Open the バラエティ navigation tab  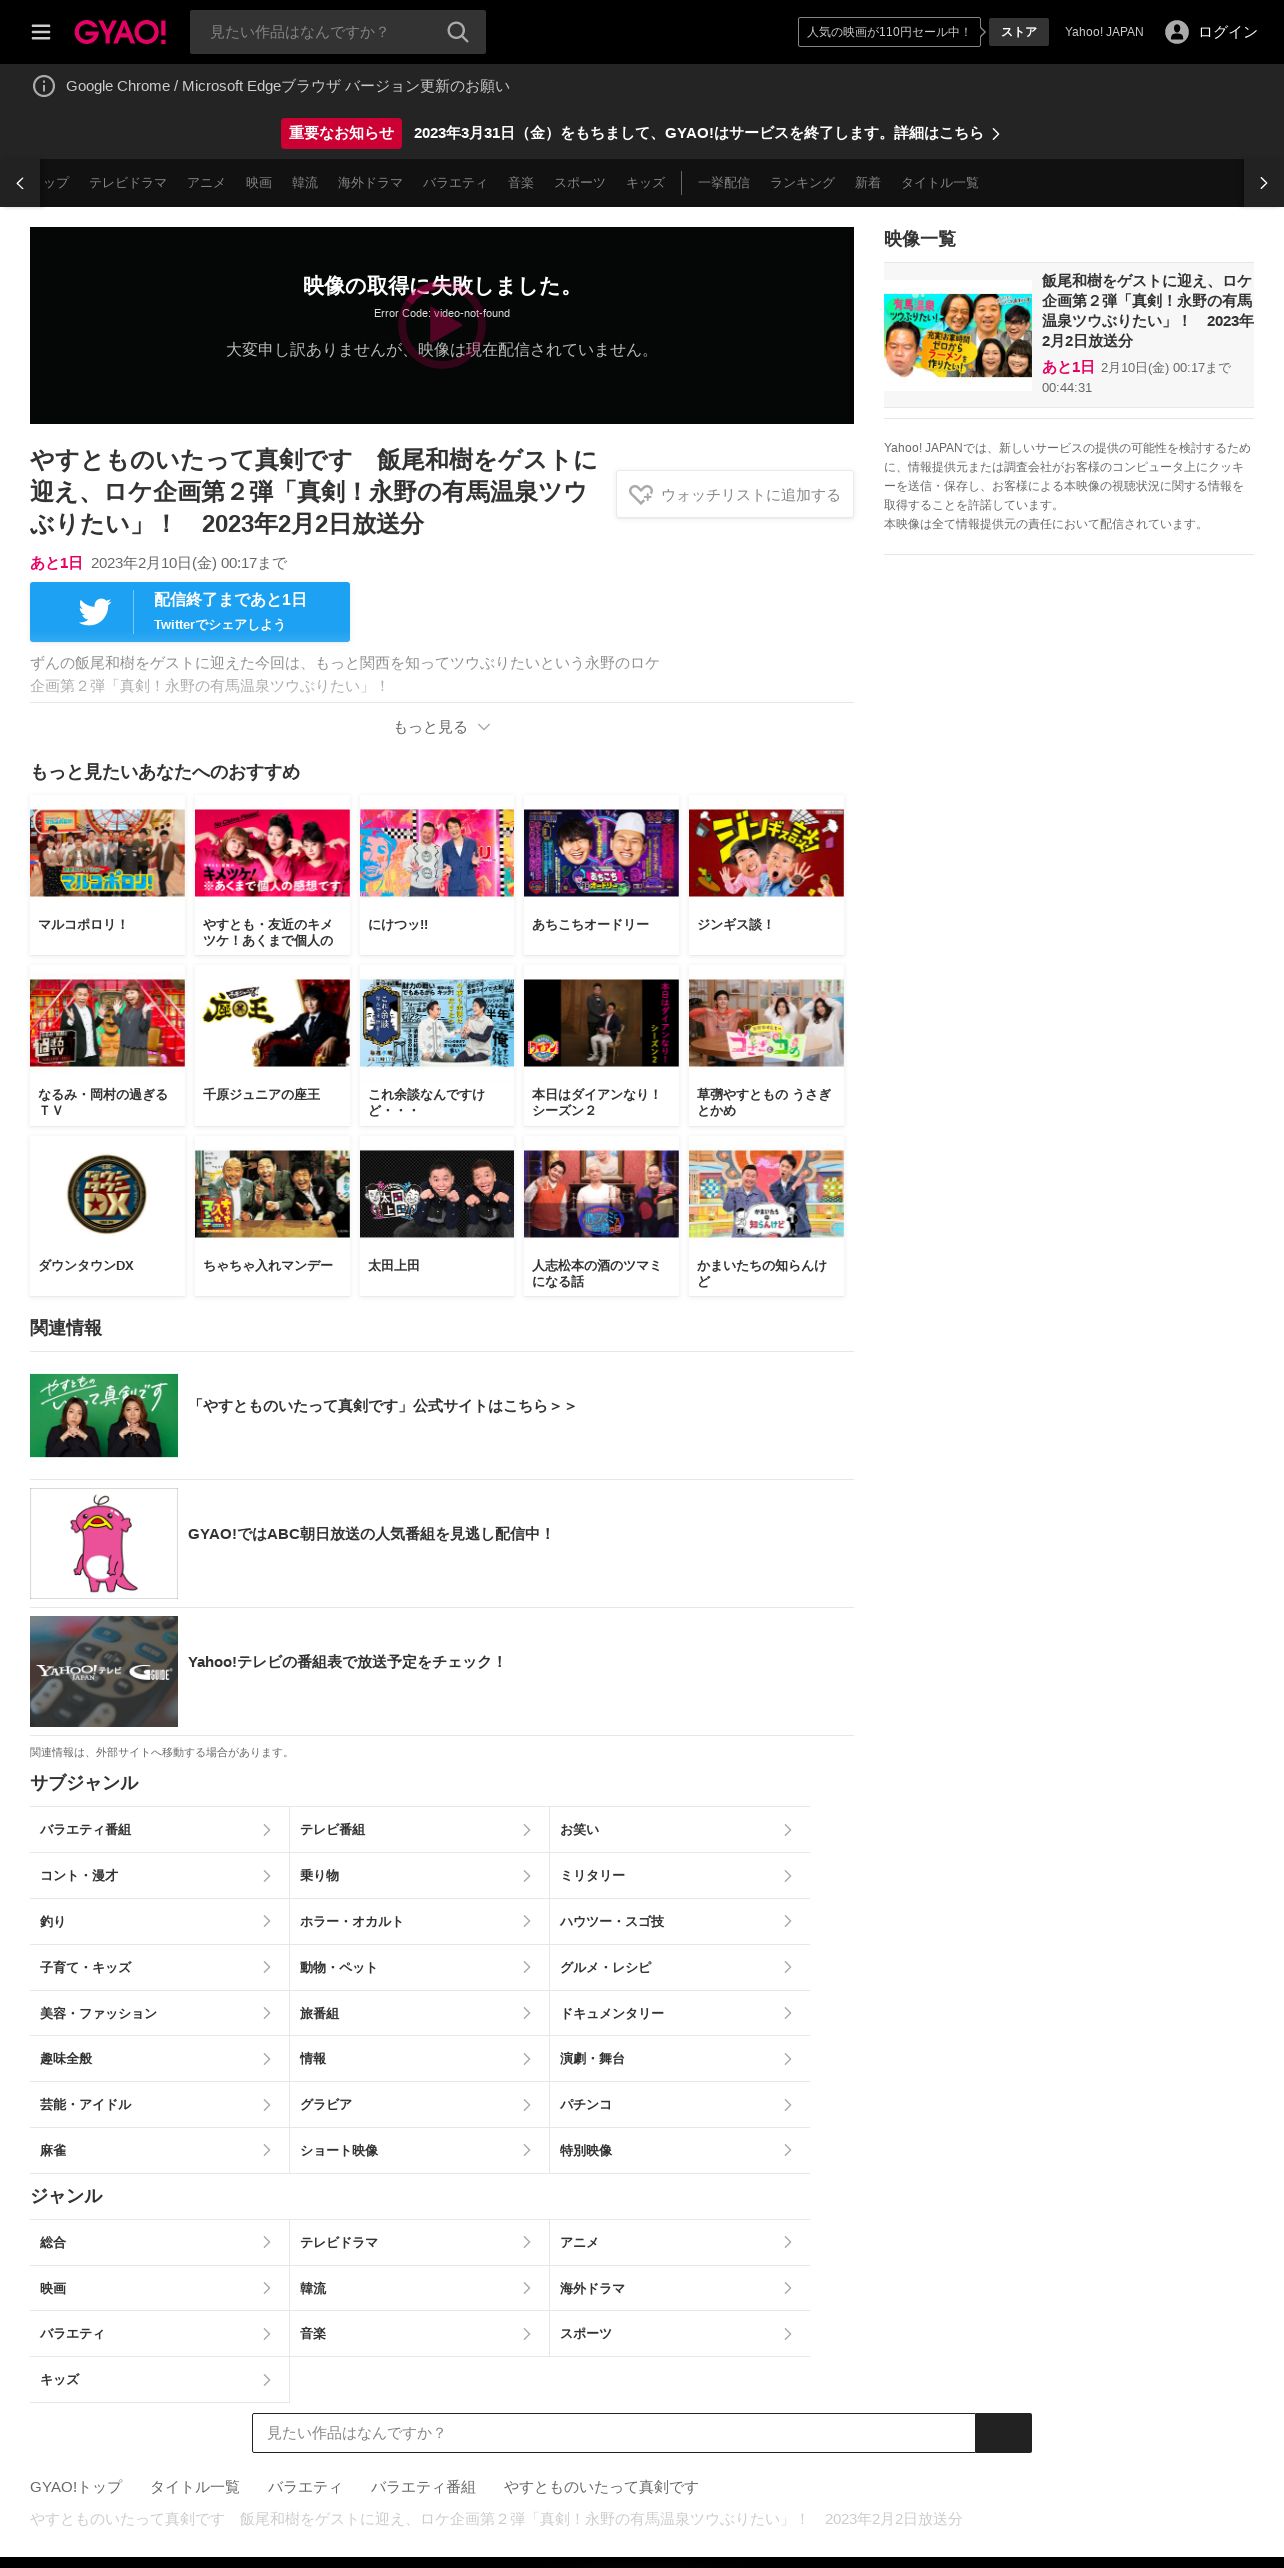[455, 183]
